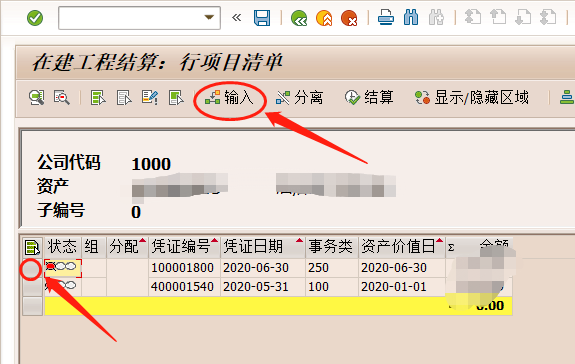Viewport: 575px width, 364px height.
Task: Collapse the command field with the double chevron
Action: pyautogui.click(x=237, y=18)
